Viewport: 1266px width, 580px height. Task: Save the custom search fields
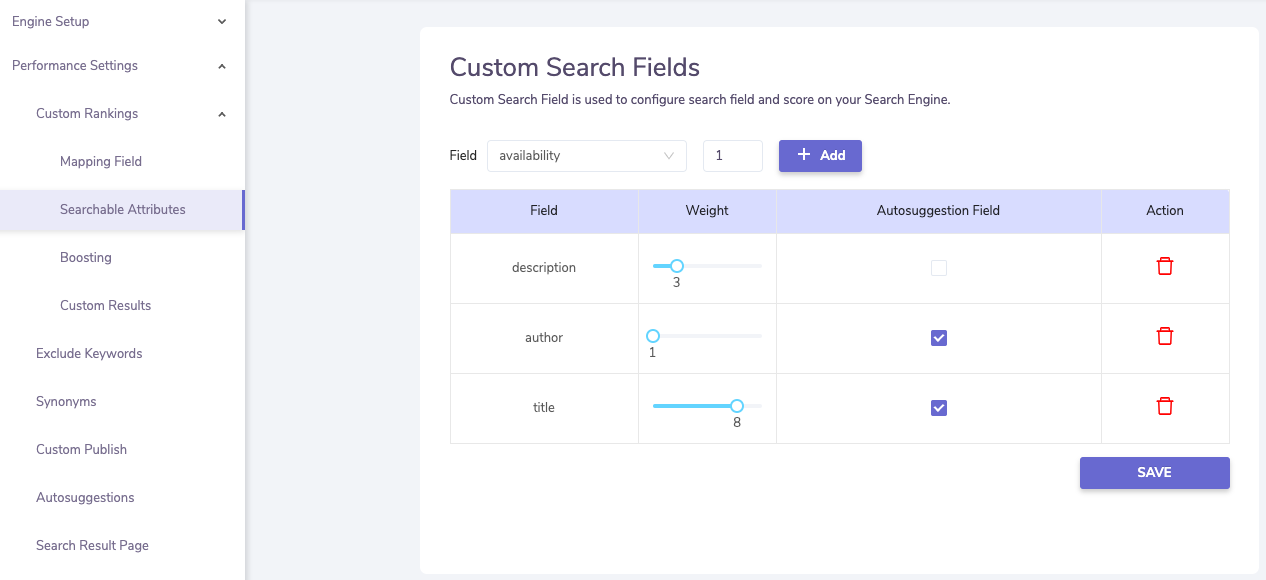tap(1154, 473)
